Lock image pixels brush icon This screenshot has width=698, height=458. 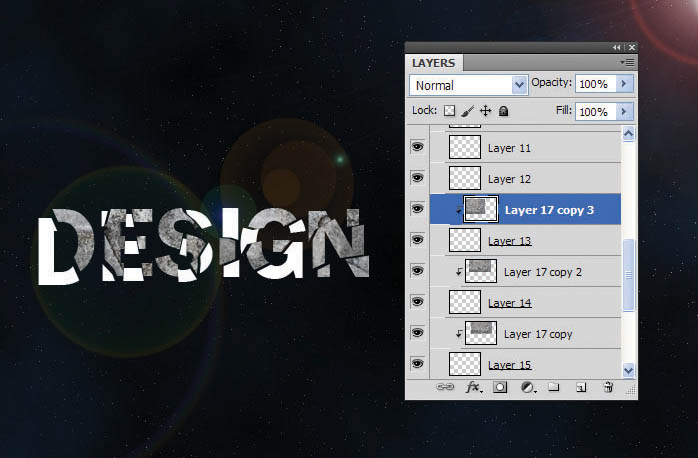pos(467,111)
